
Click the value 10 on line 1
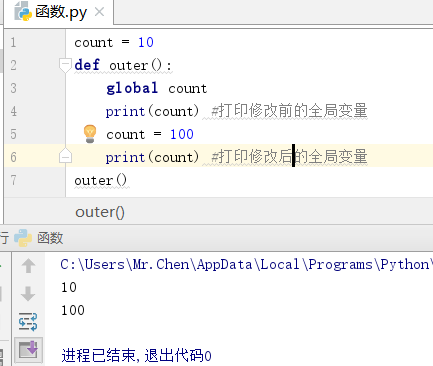tap(146, 42)
